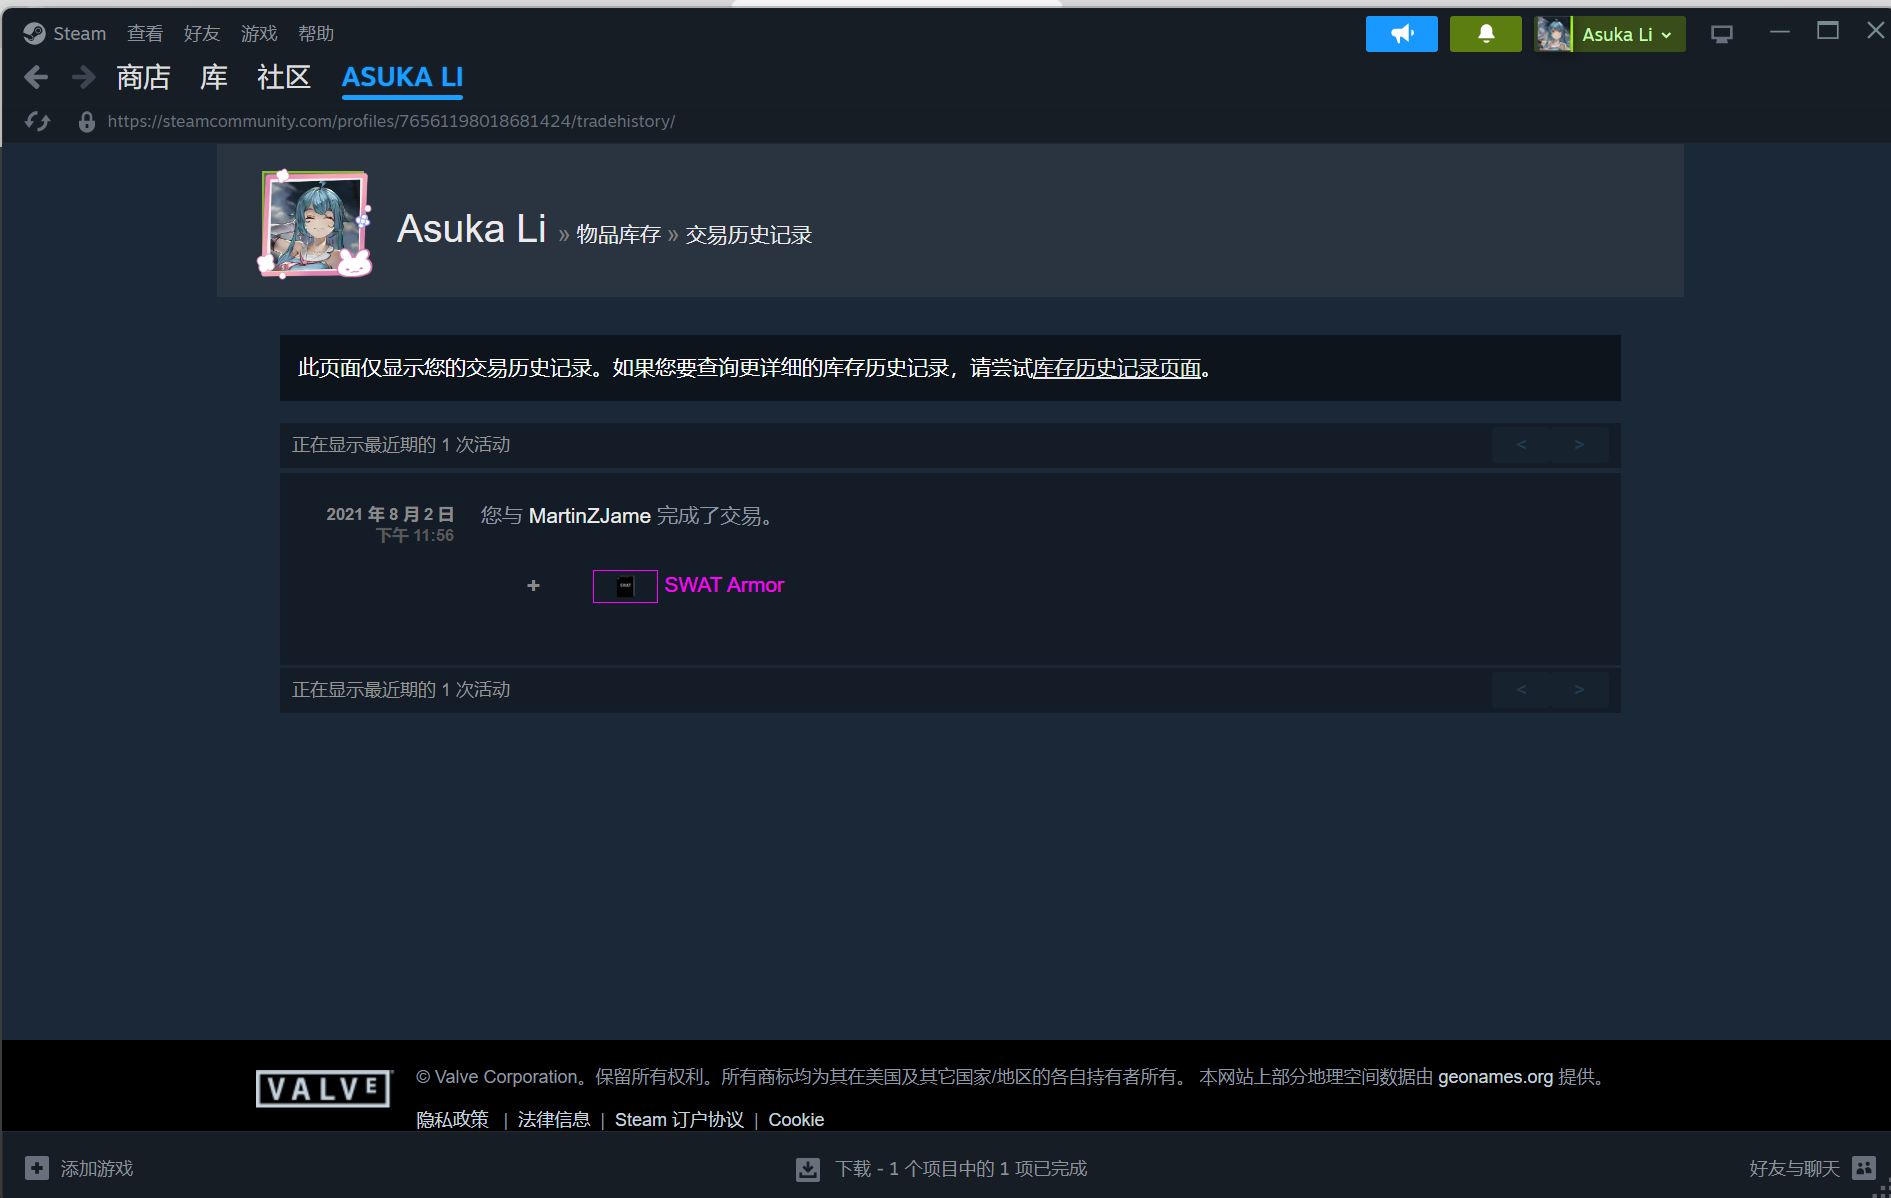Open the Steam 订户协议 link
Viewport: 1891px width, 1198px height.
pos(679,1120)
